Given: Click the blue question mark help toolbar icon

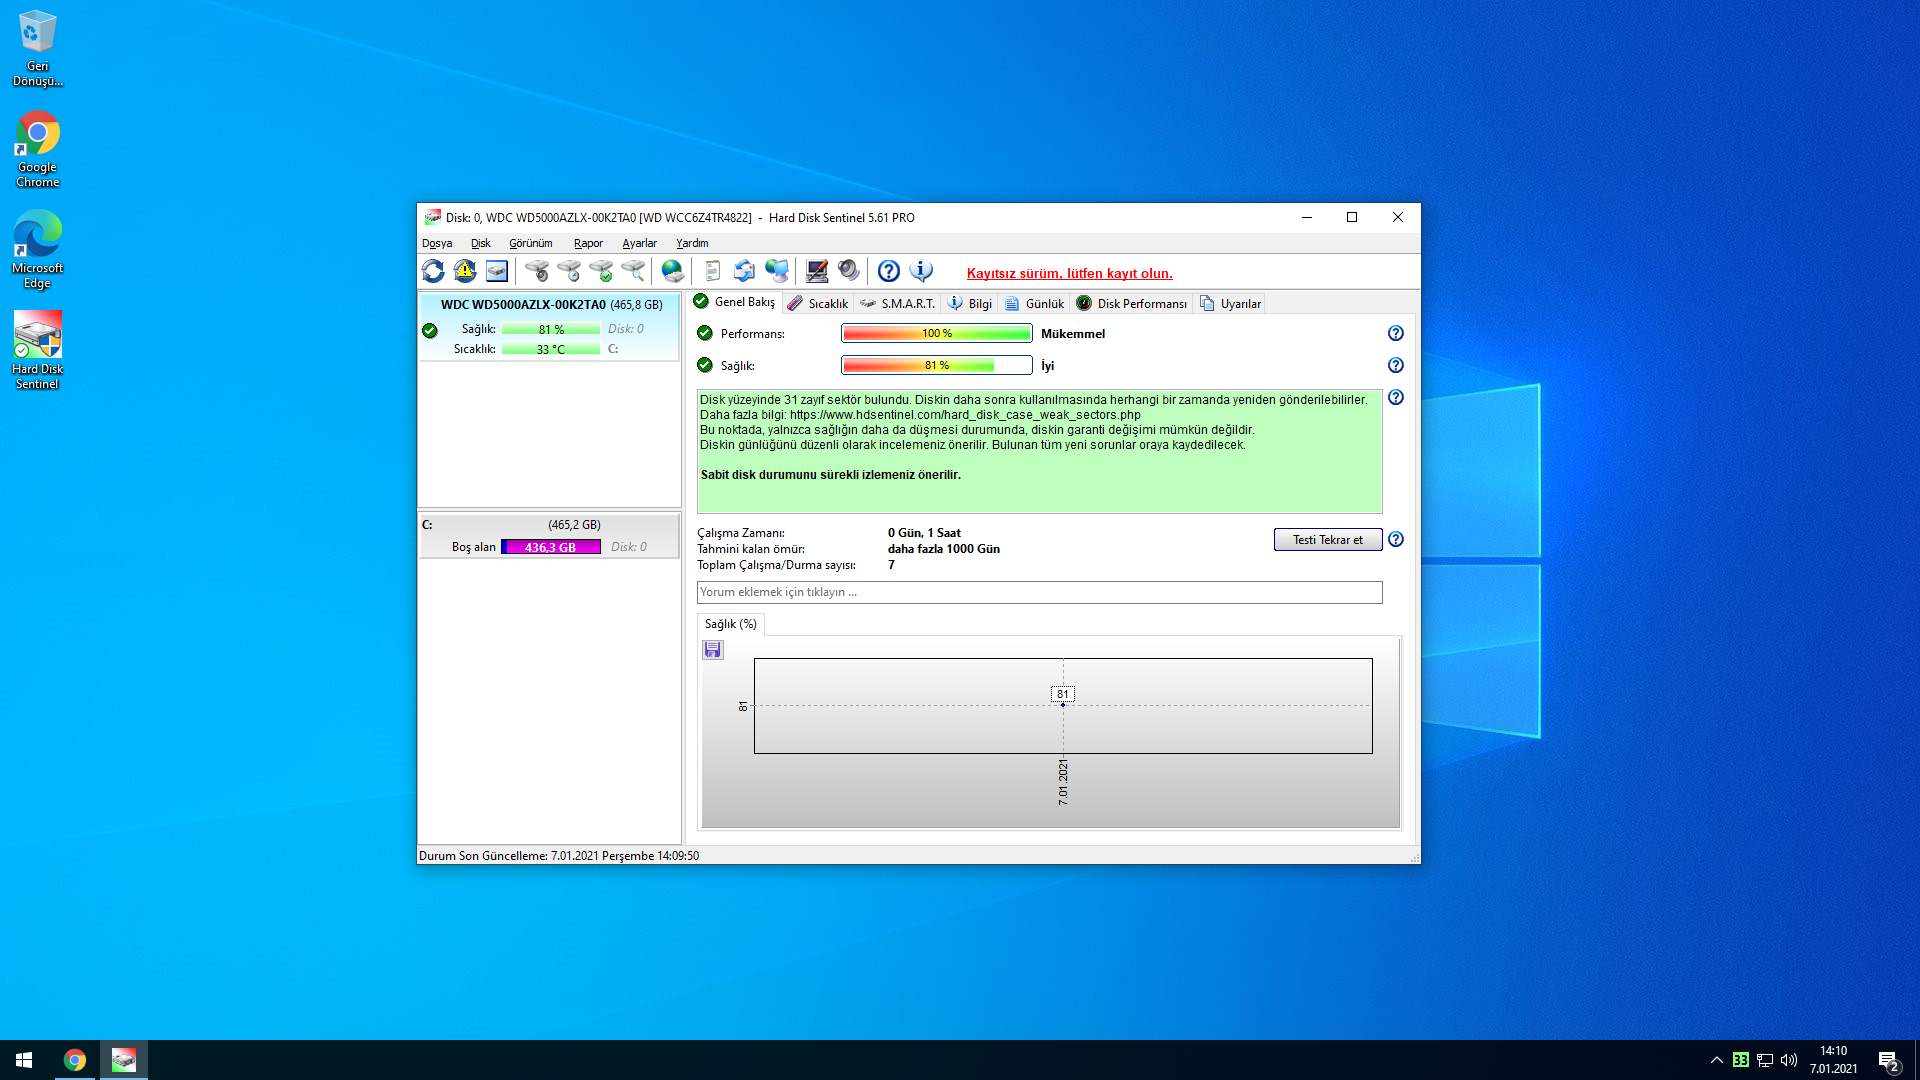Looking at the screenshot, I should tap(889, 271).
